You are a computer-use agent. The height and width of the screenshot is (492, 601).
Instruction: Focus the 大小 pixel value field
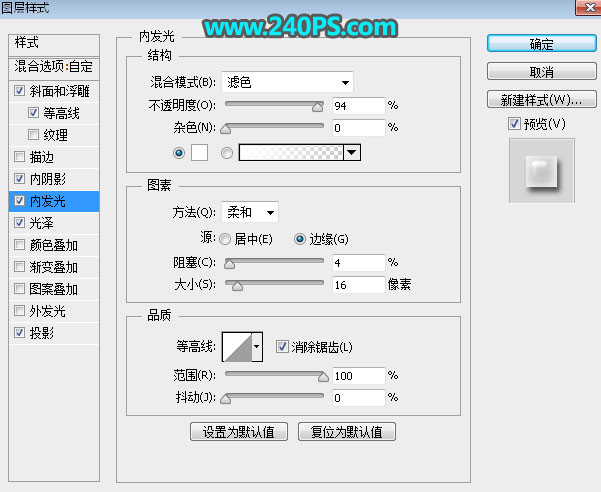coord(358,285)
